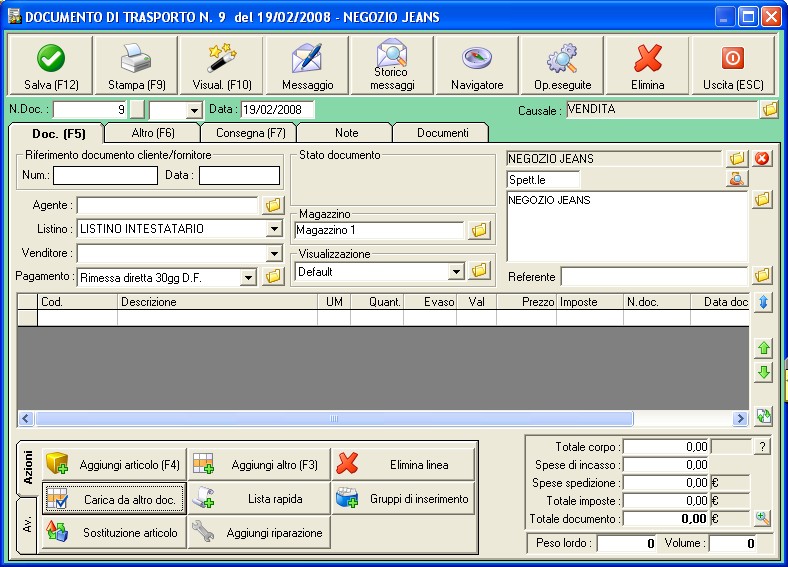Open Causale folder lookup icon

click(x=769, y=109)
